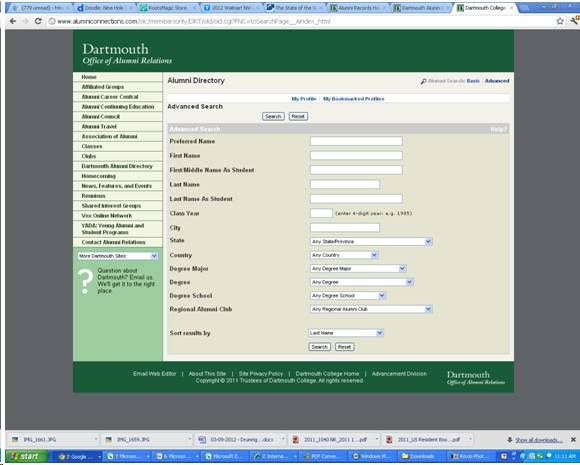Open the More Dartmouth Sites dropdown
Screen dimensions: 580x465
(118, 256)
